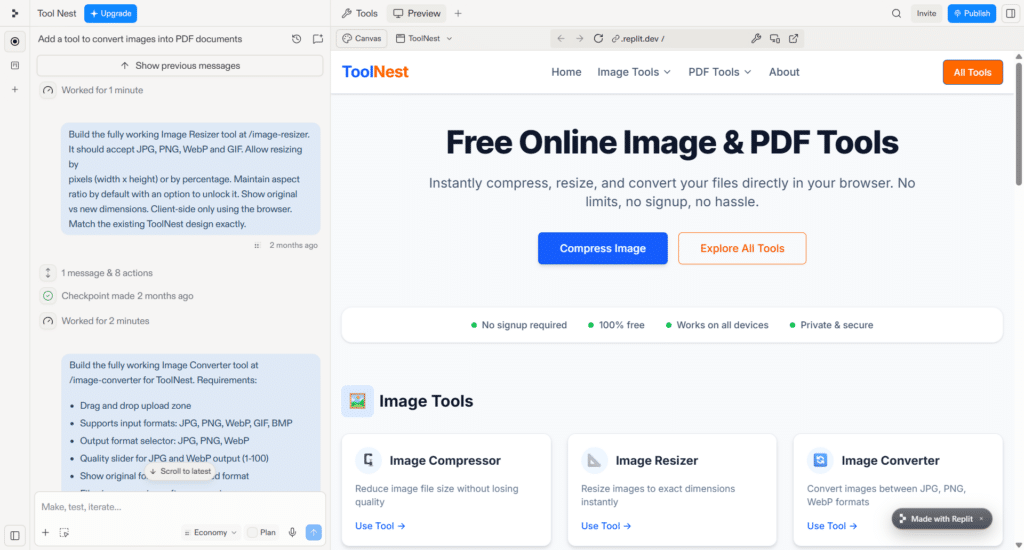Screen dimensions: 1024x550
Task: Switch to the Preview tab
Action: (417, 13)
